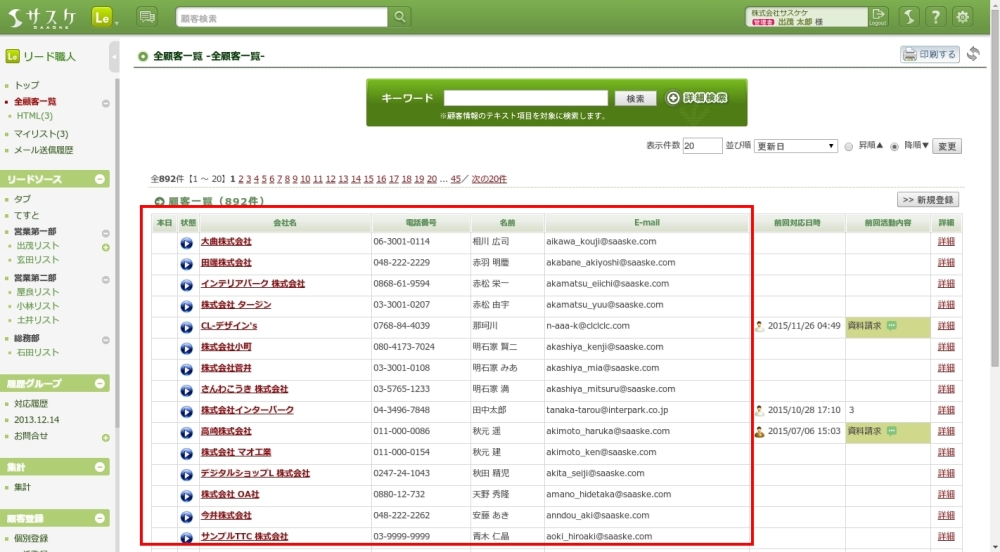Open the help question mark icon
The height and width of the screenshot is (552, 1000).
935,17
